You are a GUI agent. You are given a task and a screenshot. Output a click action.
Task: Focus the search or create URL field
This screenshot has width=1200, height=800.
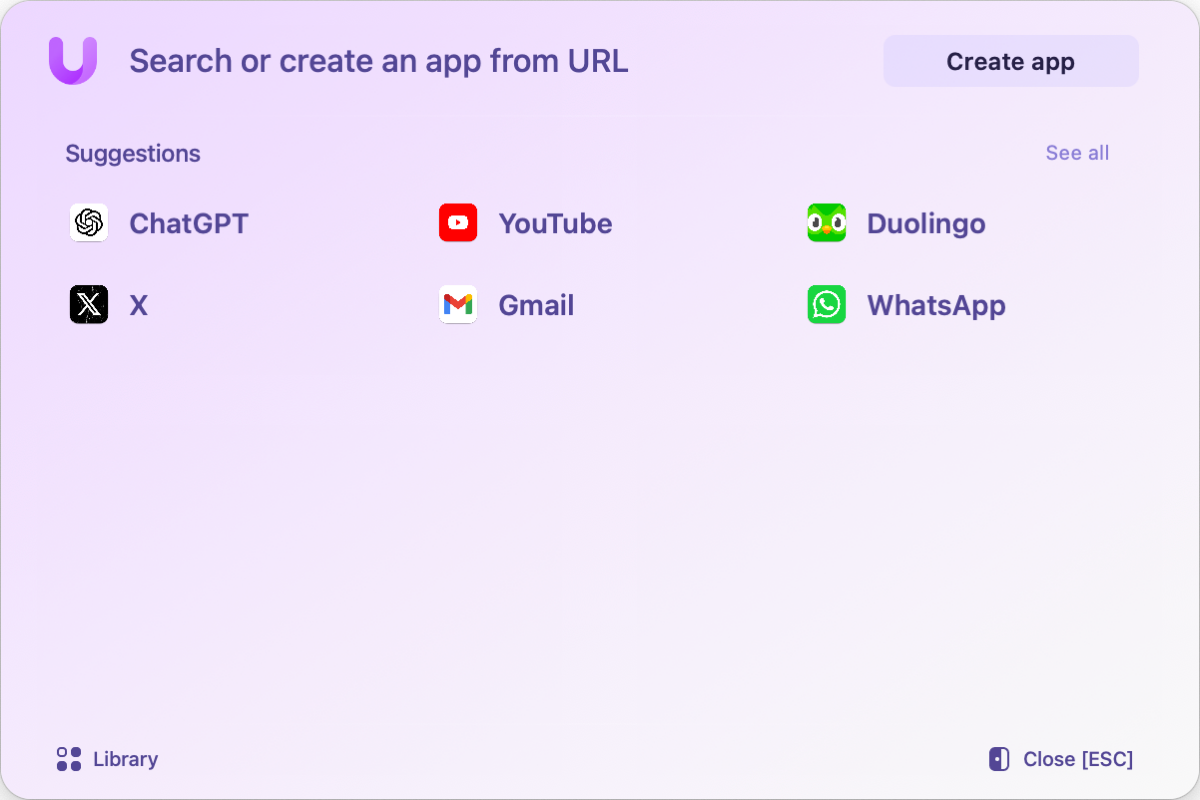[x=378, y=61]
